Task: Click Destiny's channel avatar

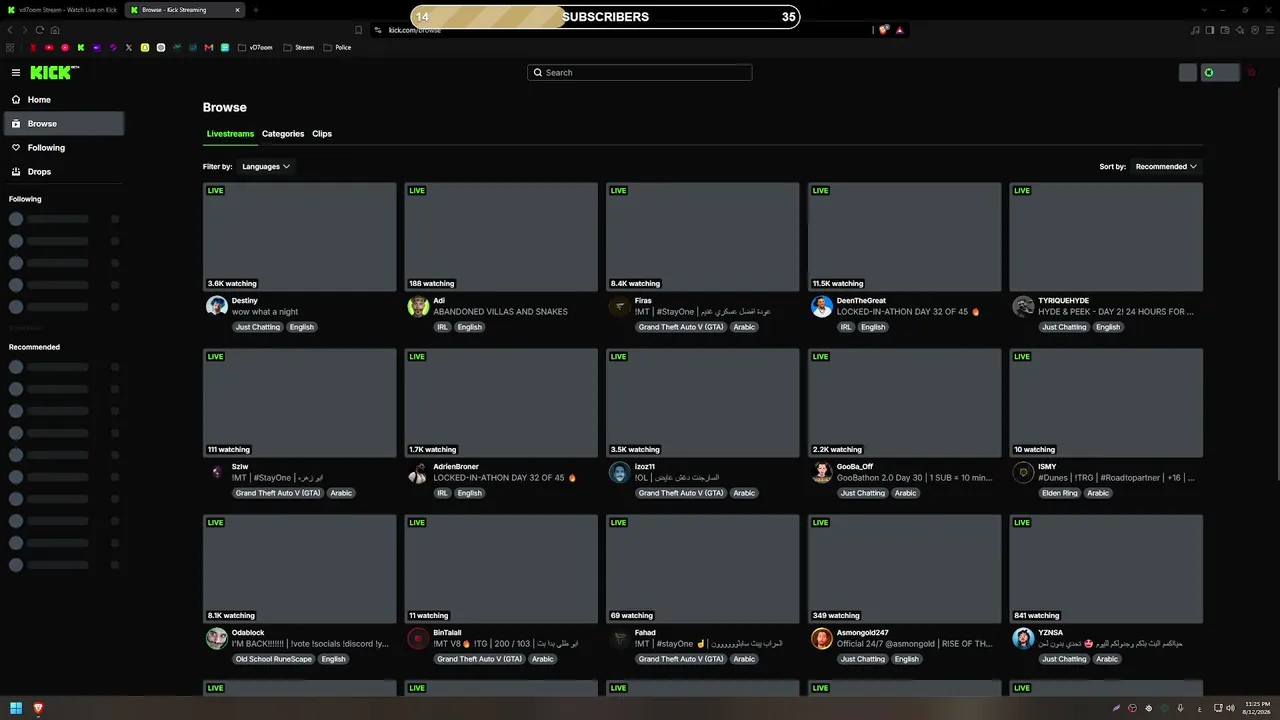Action: 217,306
